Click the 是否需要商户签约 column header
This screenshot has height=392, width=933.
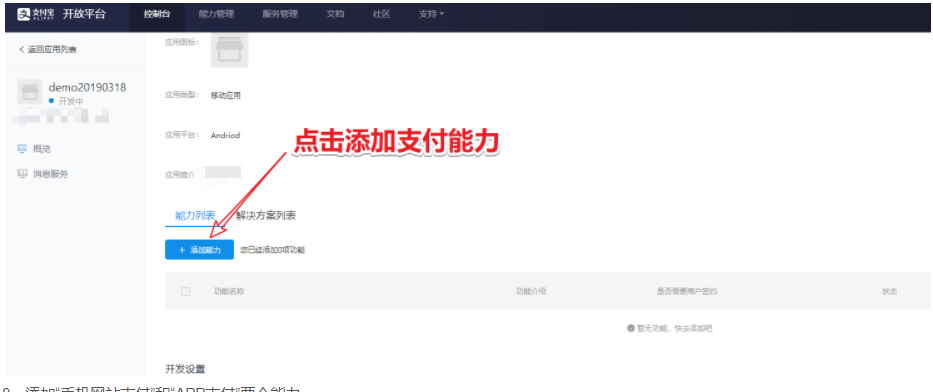point(687,291)
